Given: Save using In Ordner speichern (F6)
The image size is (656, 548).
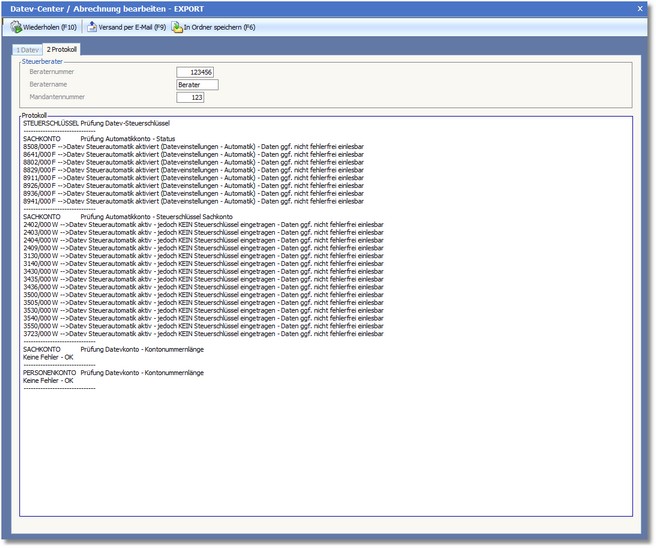Looking at the screenshot, I should tap(218, 27).
